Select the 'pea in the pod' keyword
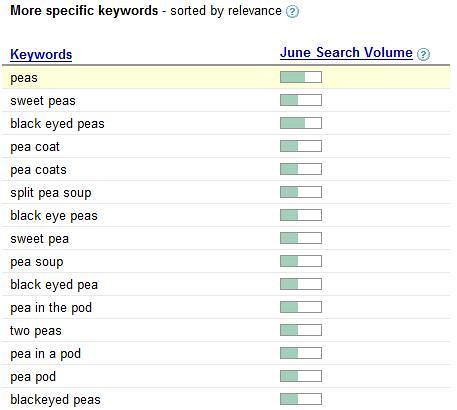This screenshot has height=410, width=457. click(51, 308)
